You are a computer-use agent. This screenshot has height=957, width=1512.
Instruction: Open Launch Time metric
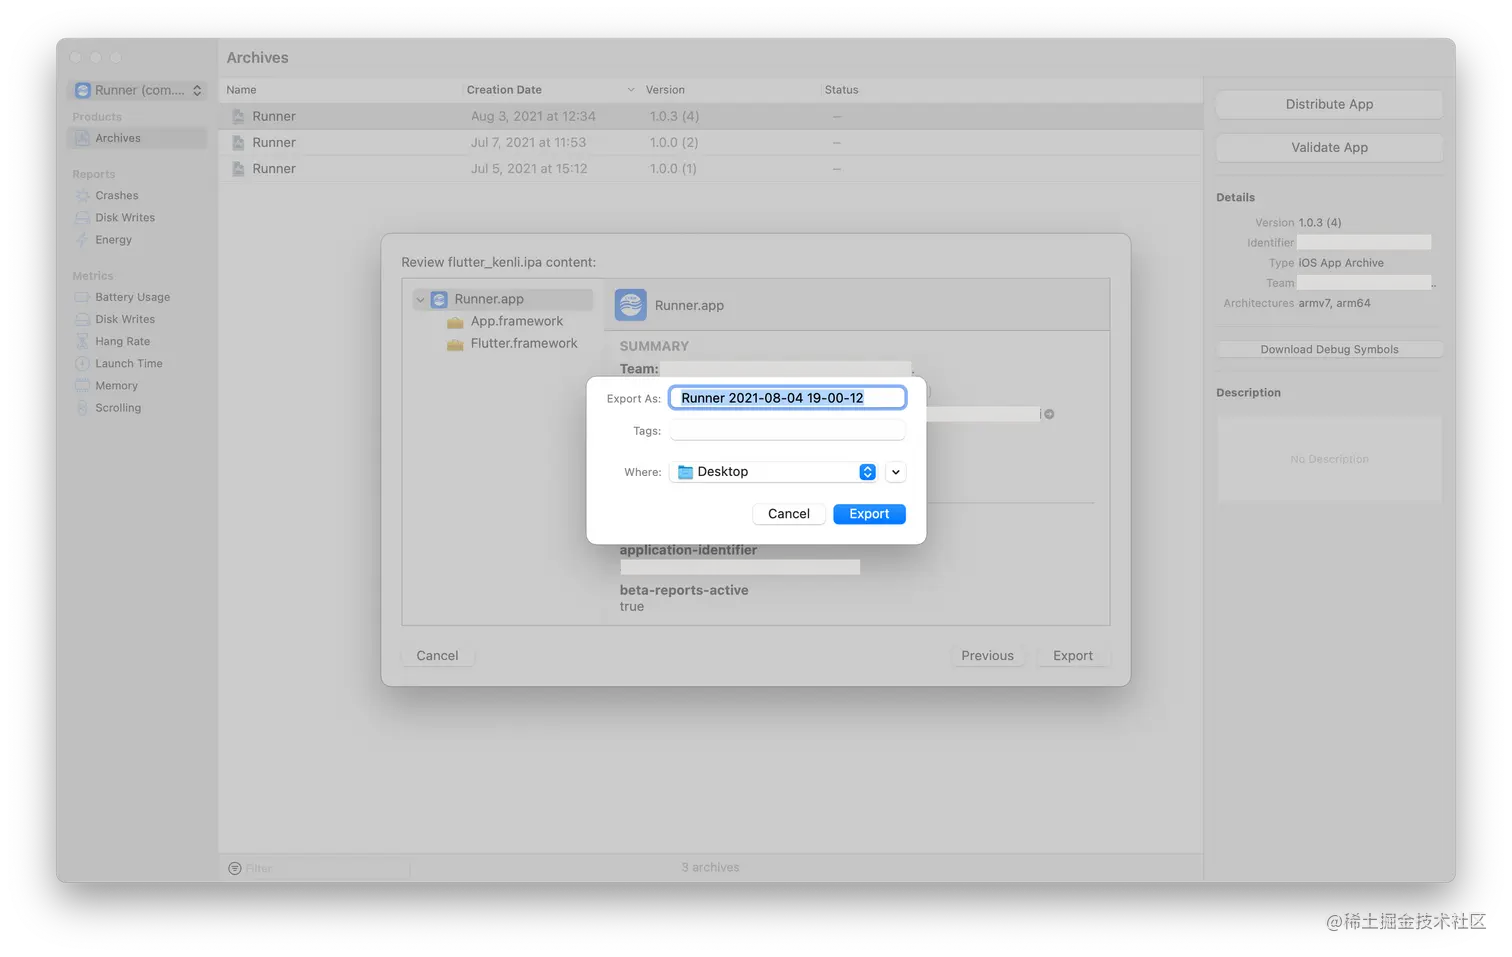128,363
